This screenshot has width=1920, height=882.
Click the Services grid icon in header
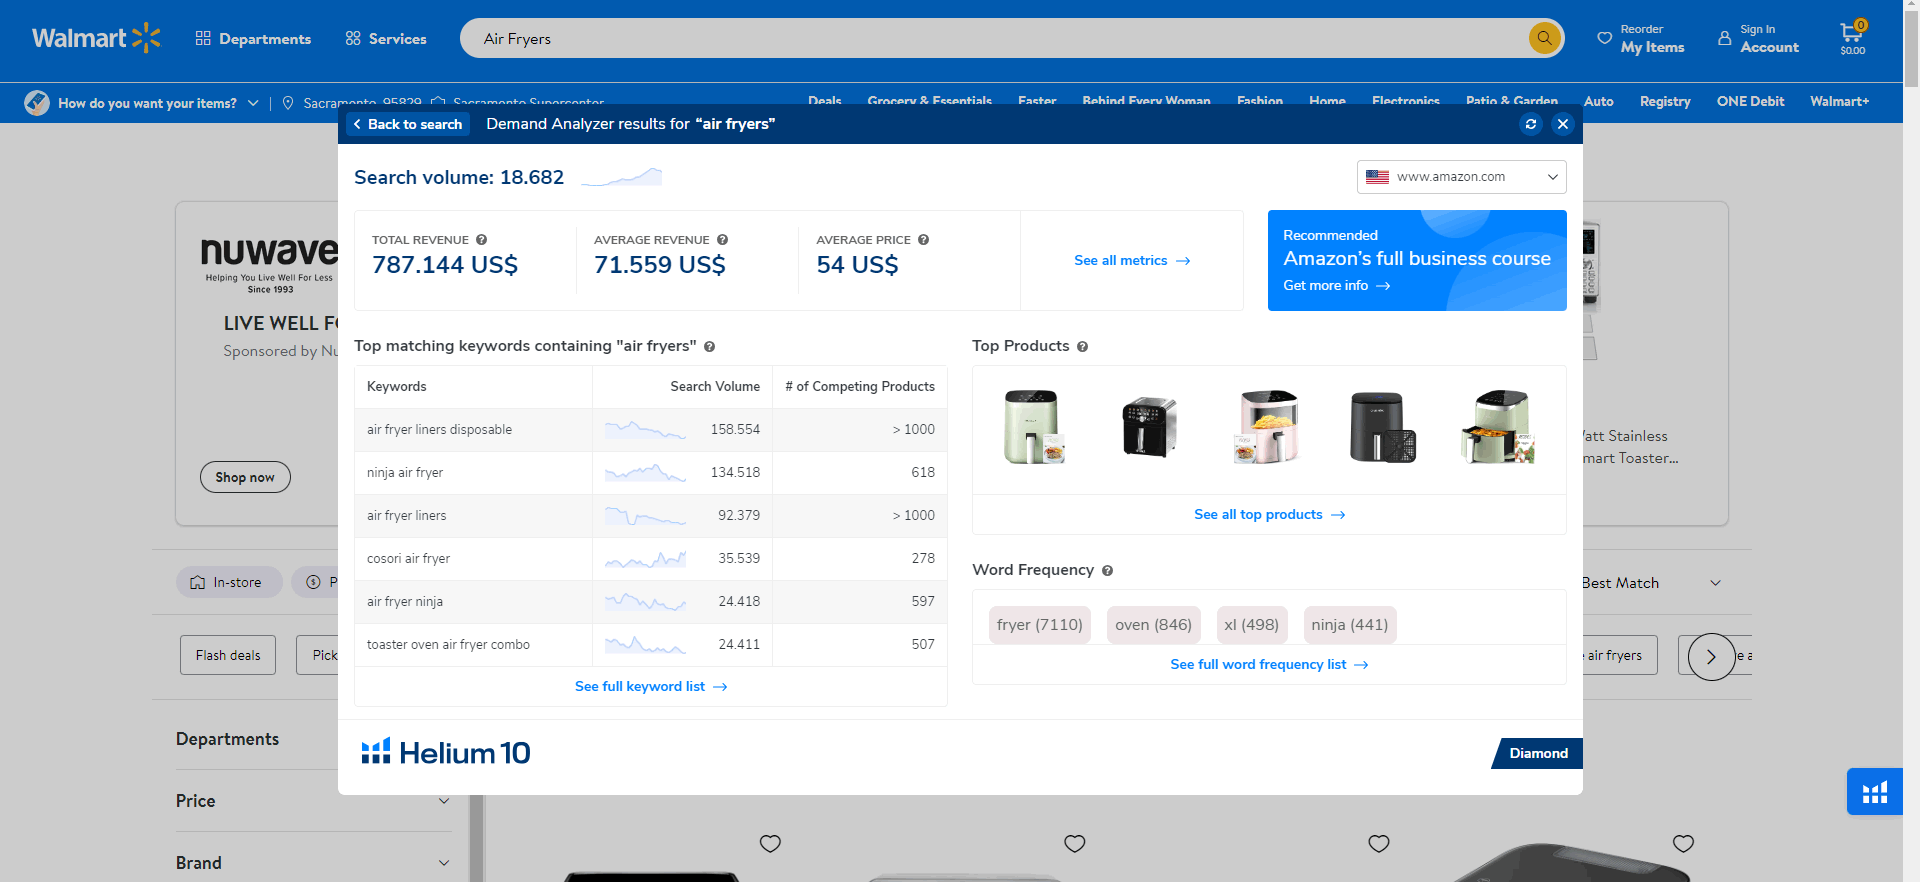[x=353, y=38]
